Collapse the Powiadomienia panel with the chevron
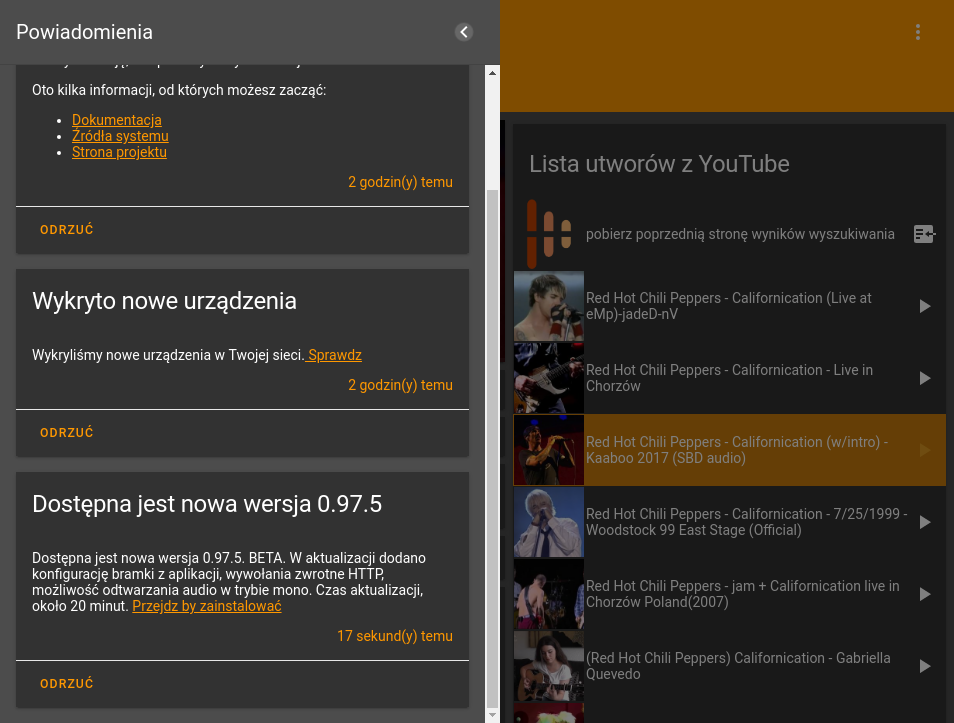Screen dimensions: 954x723 pyautogui.click(x=464, y=32)
